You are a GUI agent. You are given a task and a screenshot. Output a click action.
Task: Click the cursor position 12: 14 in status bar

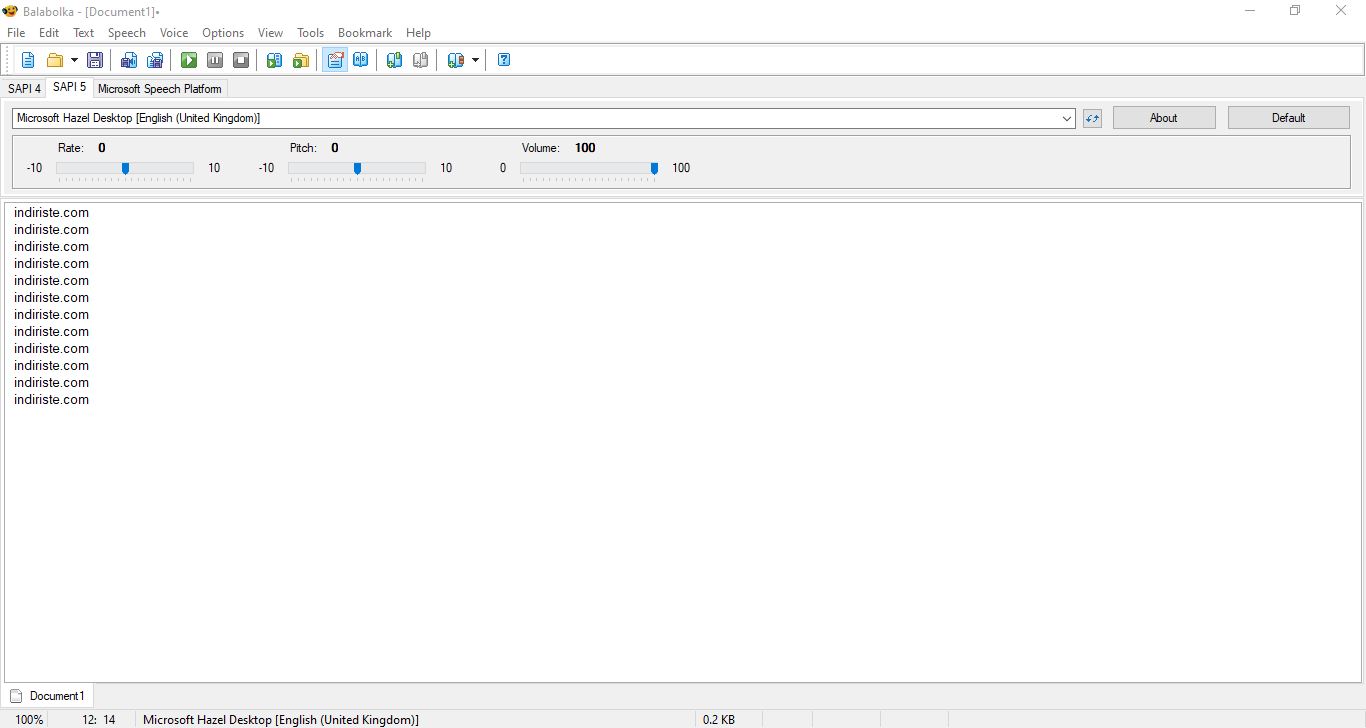(x=98, y=720)
